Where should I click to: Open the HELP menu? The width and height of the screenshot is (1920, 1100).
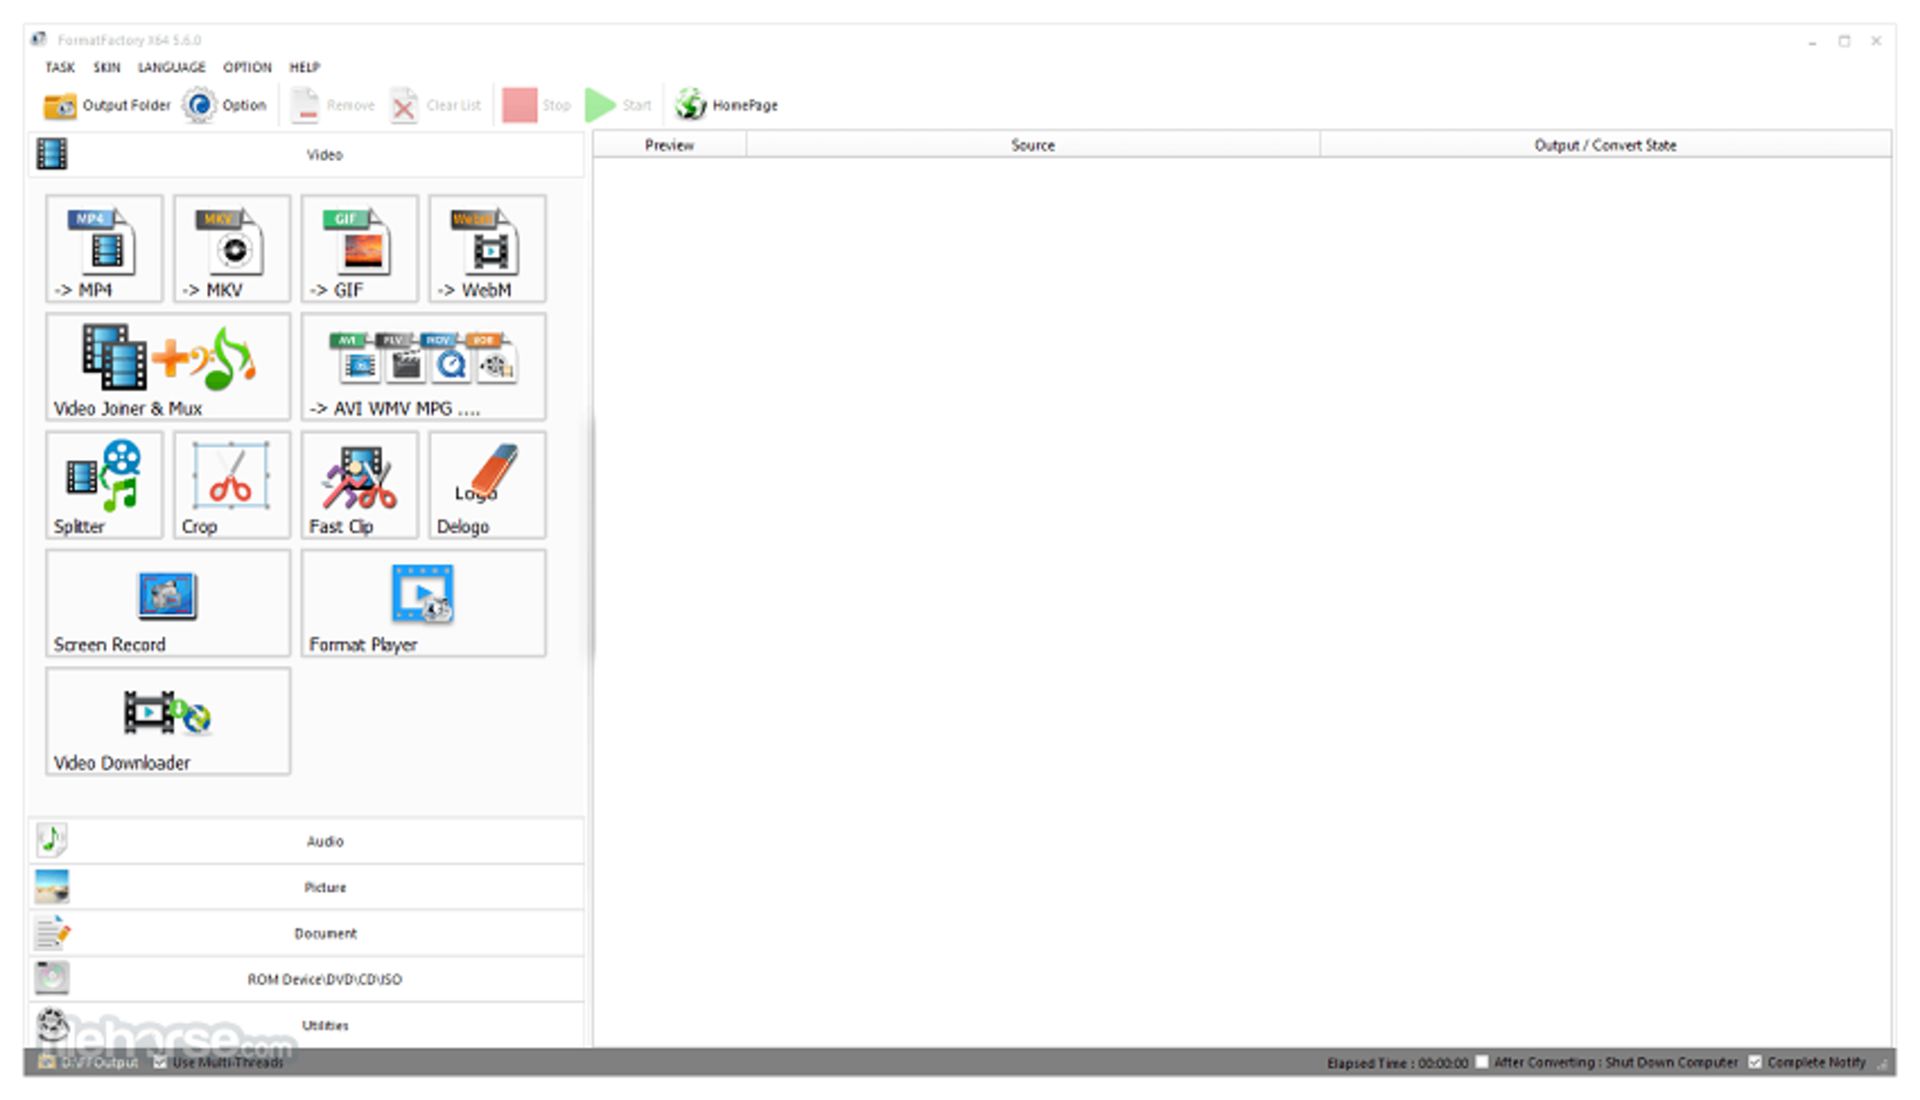coord(305,67)
